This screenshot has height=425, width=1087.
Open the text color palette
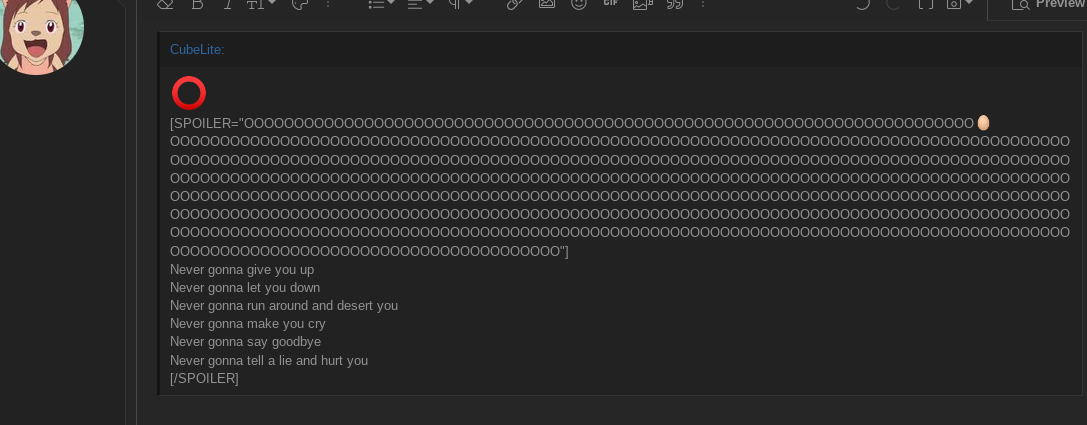point(299,3)
